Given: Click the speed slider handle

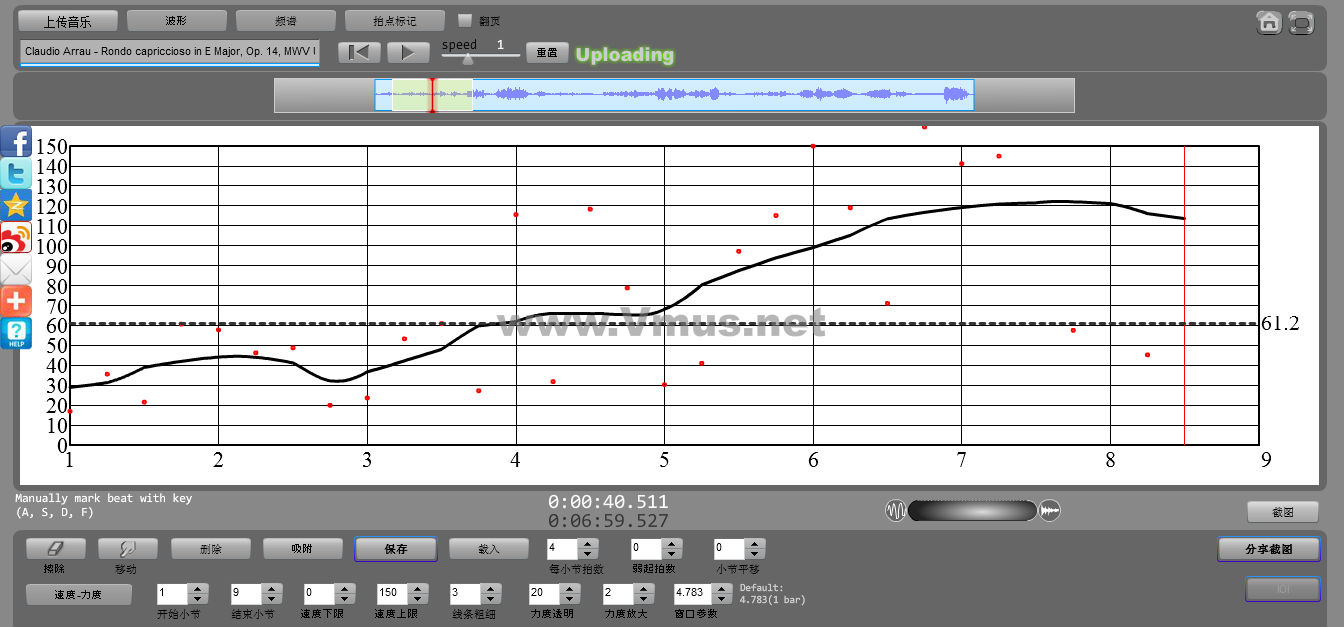Looking at the screenshot, I should (x=467, y=59).
